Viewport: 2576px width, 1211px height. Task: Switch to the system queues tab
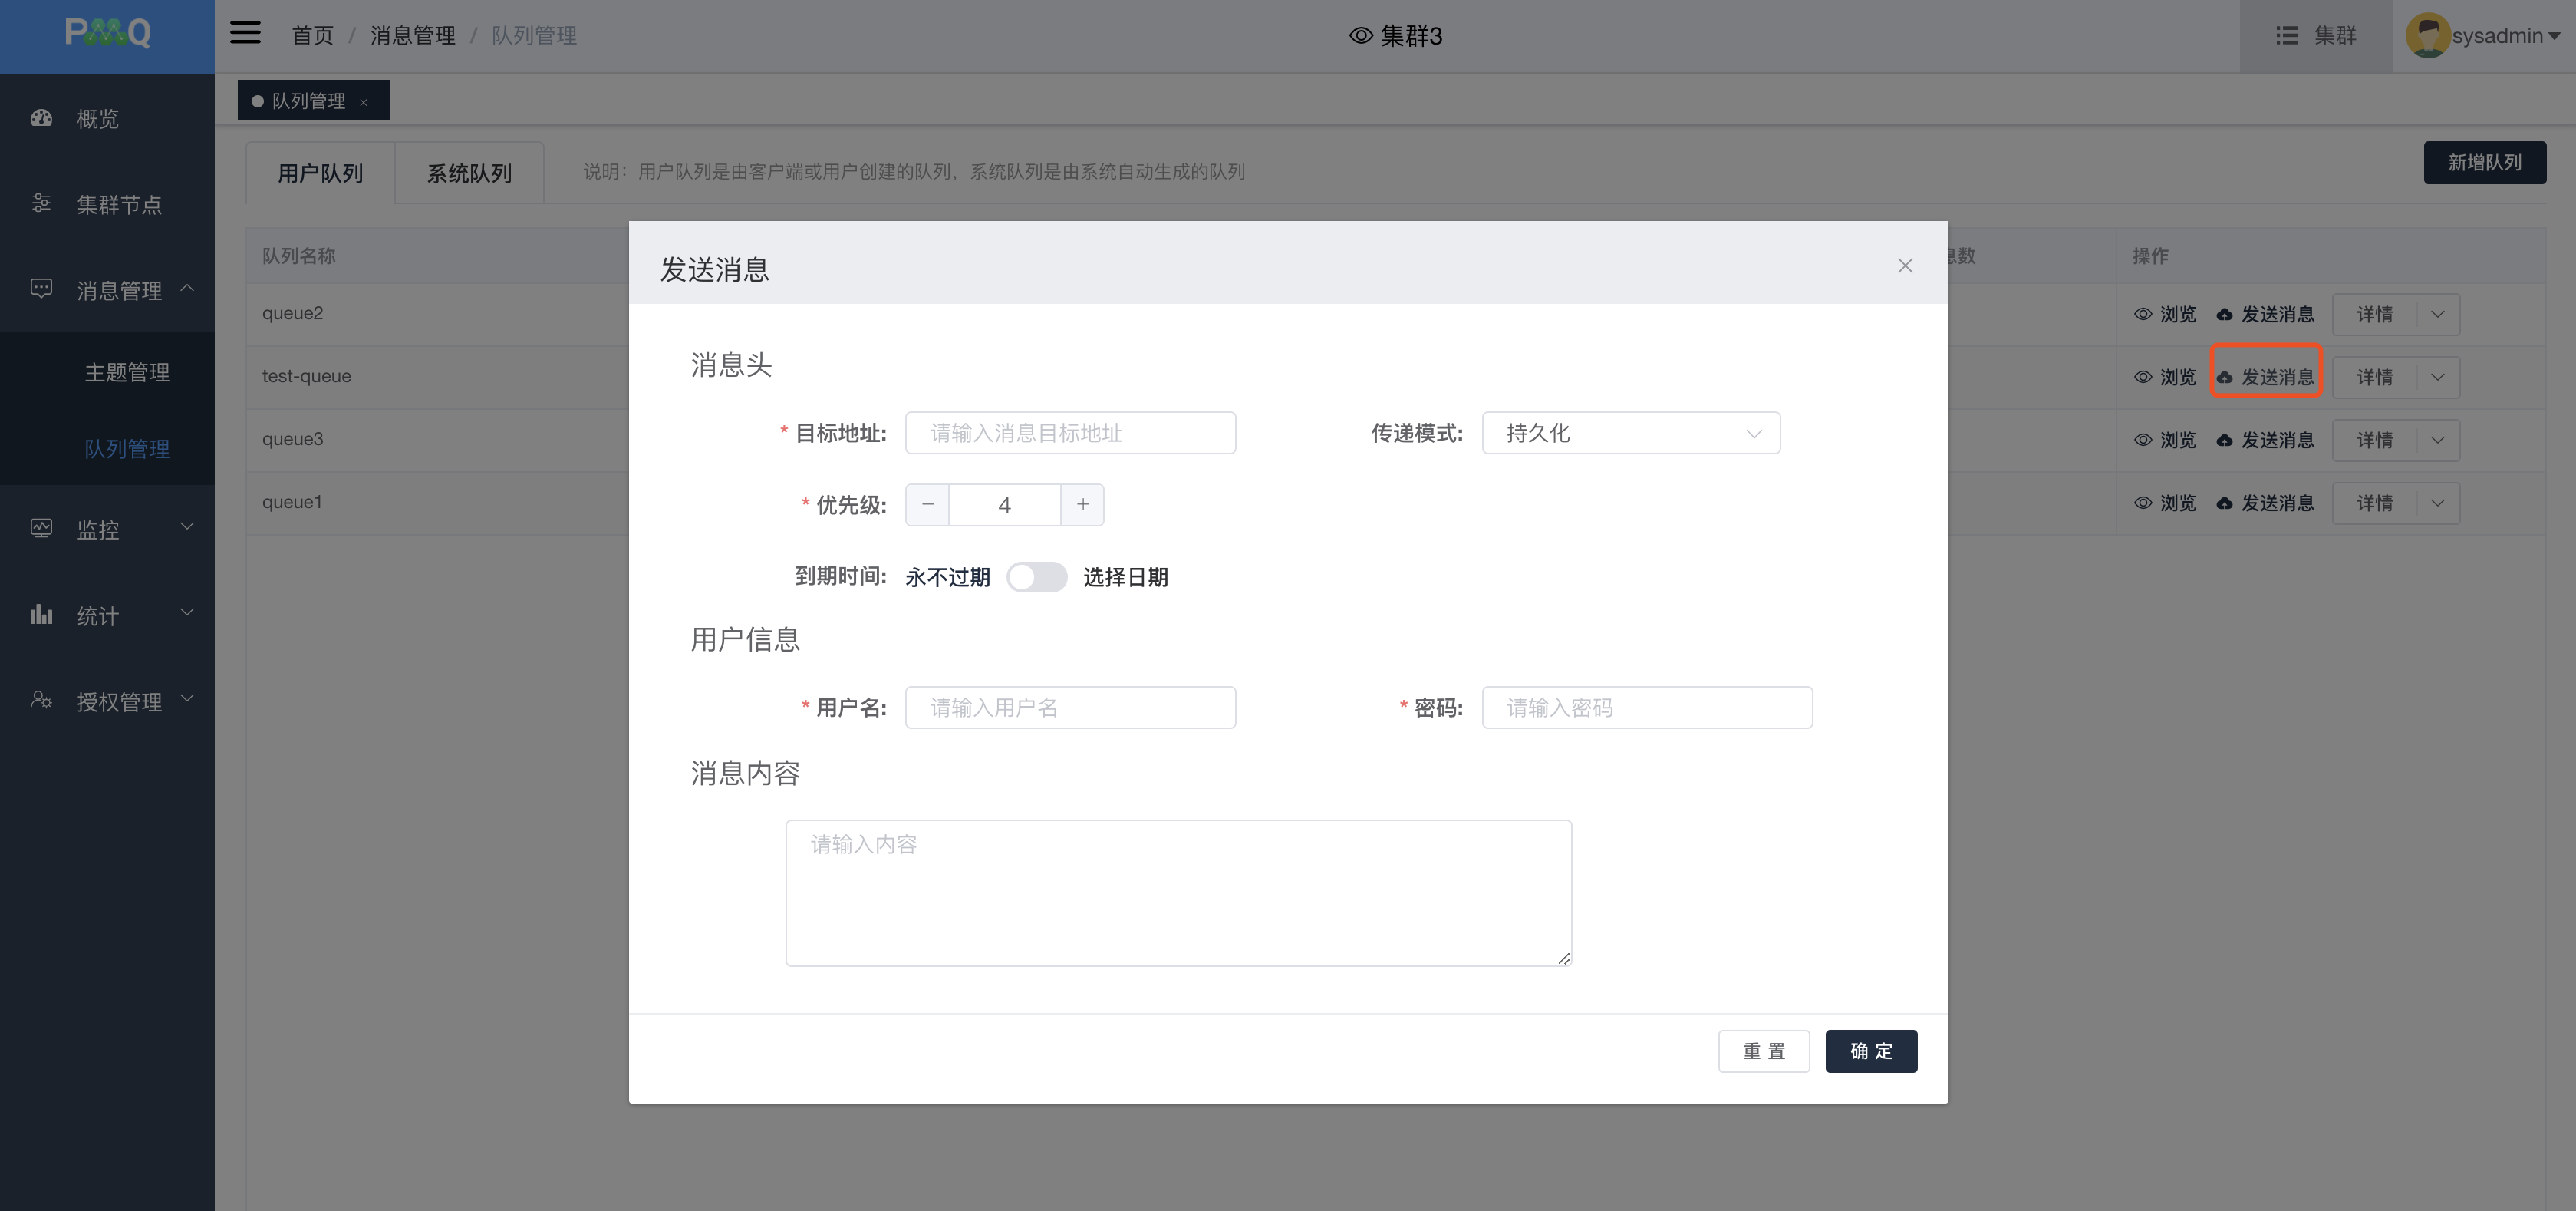coord(469,173)
